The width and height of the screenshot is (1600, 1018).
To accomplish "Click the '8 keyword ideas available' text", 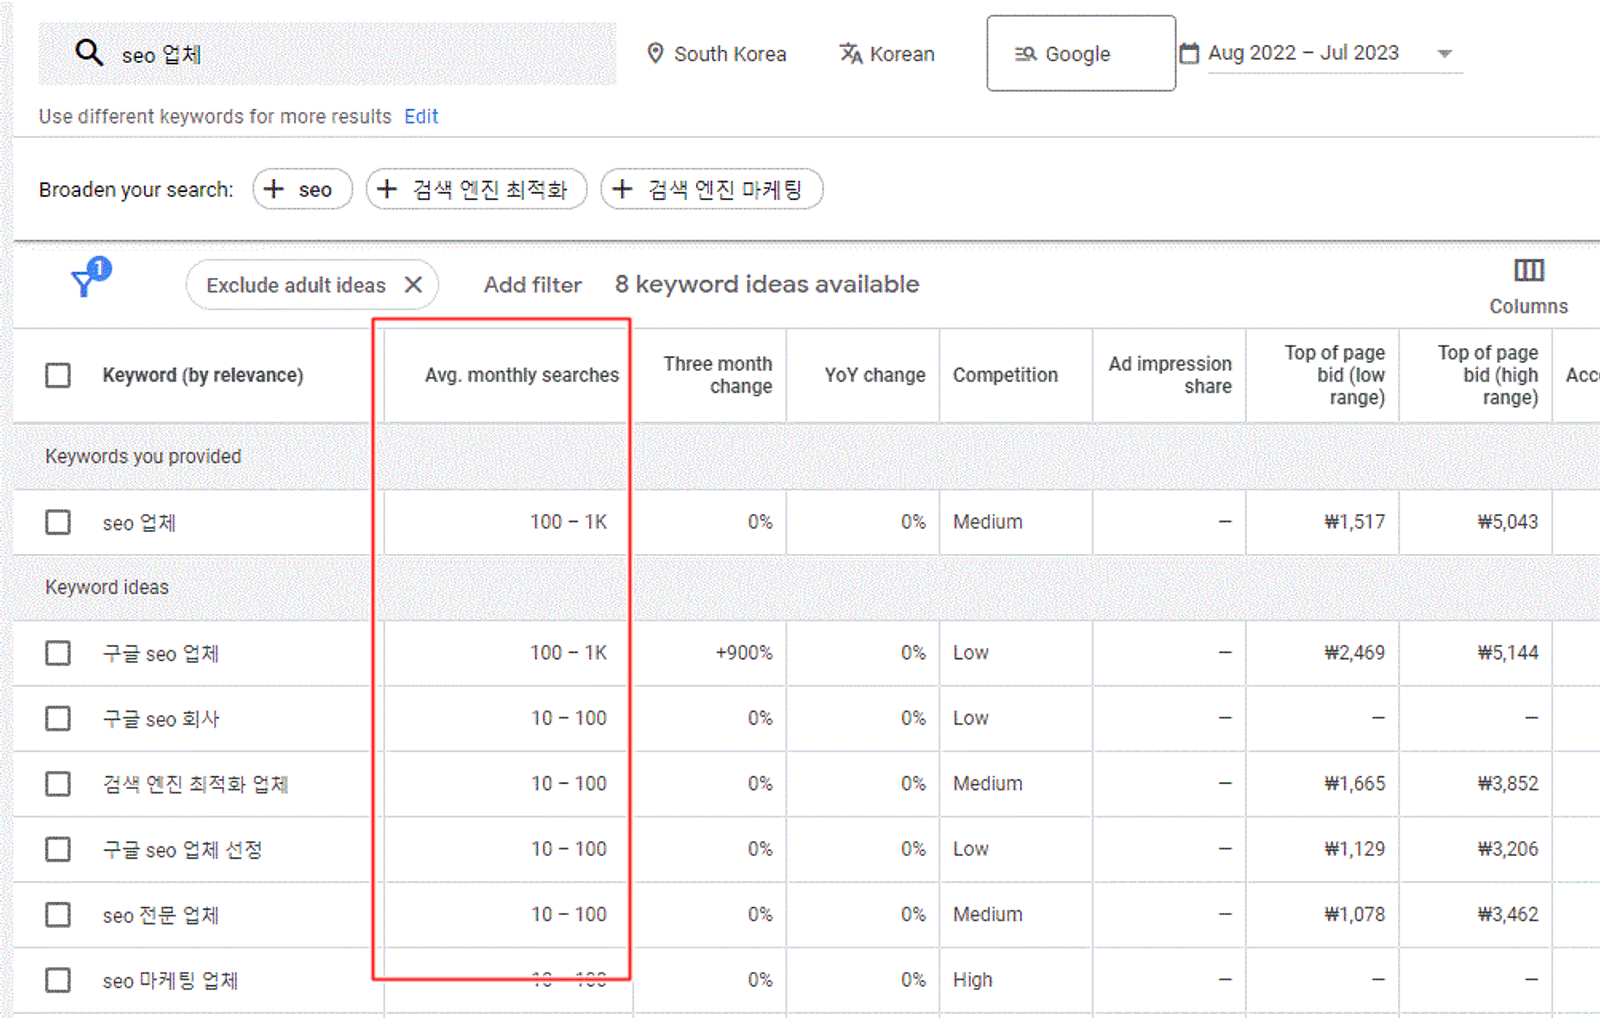I will (x=767, y=284).
